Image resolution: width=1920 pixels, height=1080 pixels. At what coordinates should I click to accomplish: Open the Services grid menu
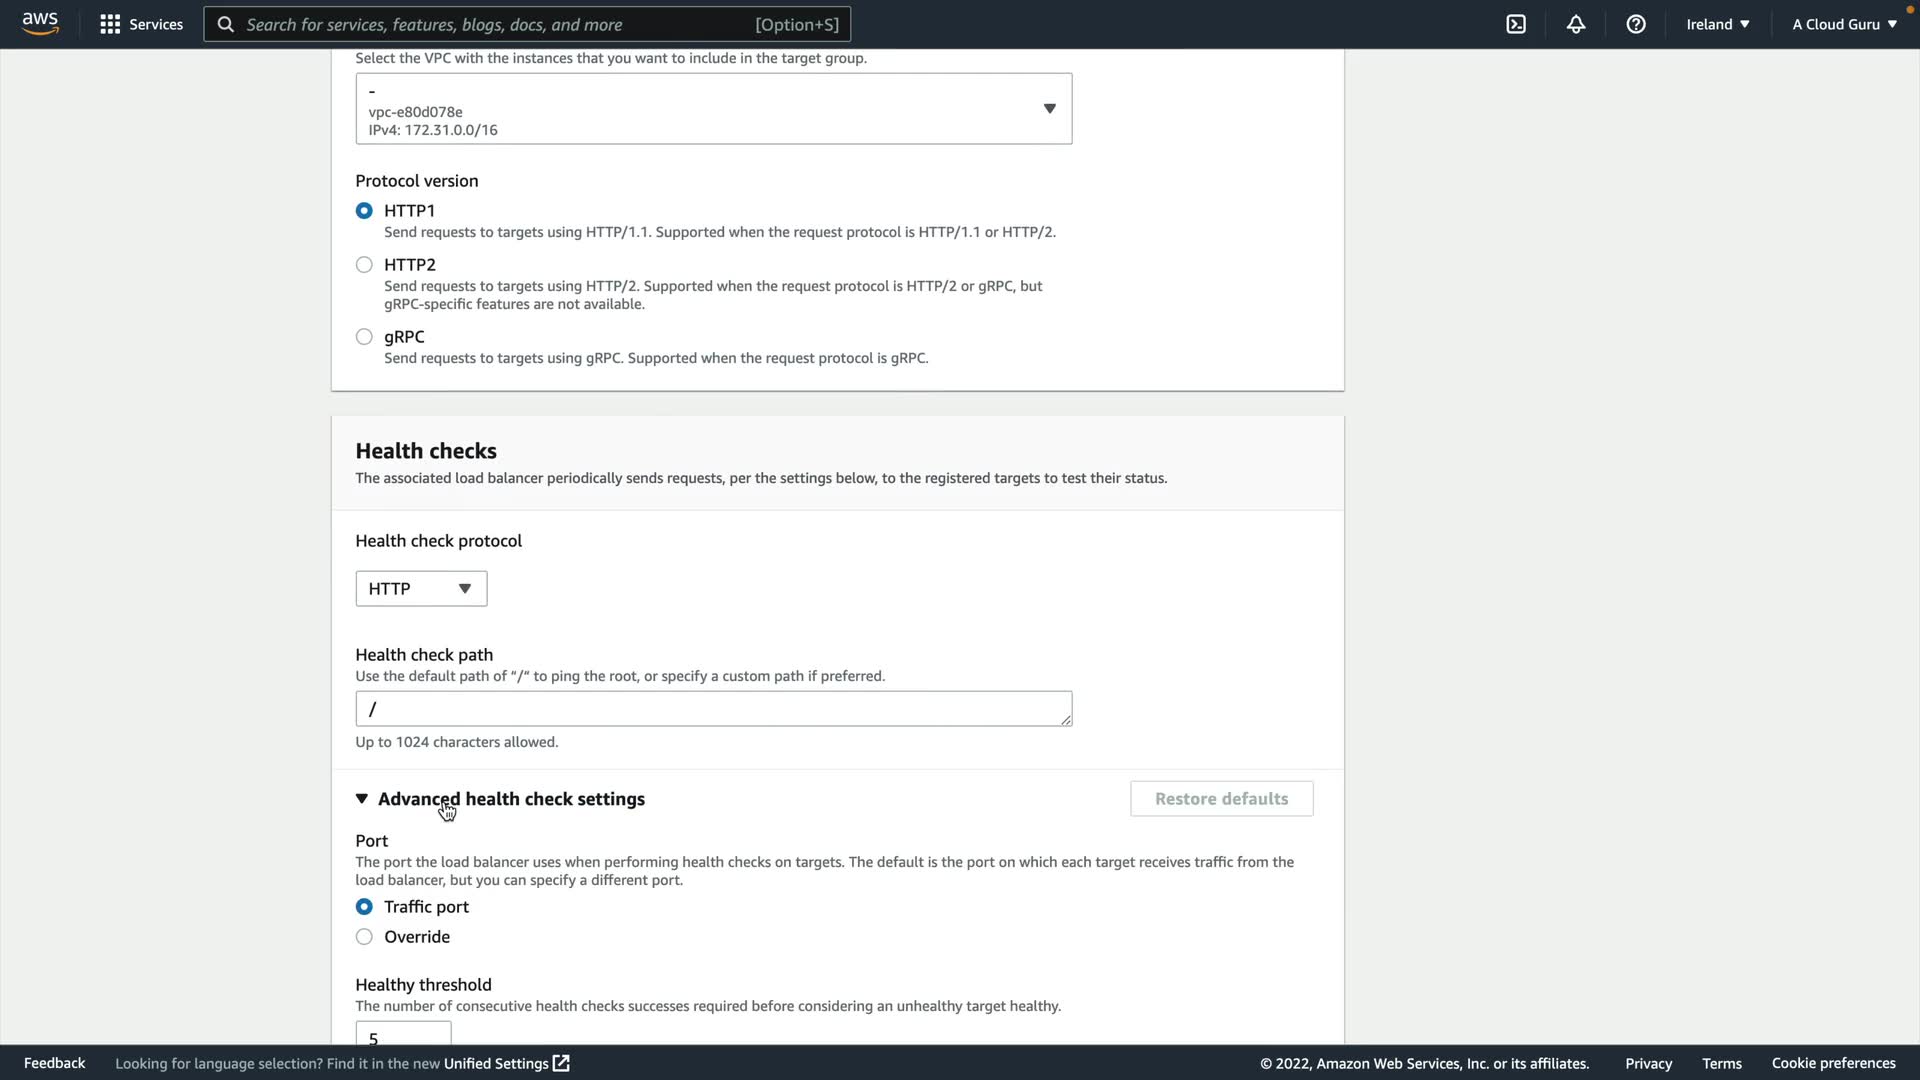coord(110,24)
